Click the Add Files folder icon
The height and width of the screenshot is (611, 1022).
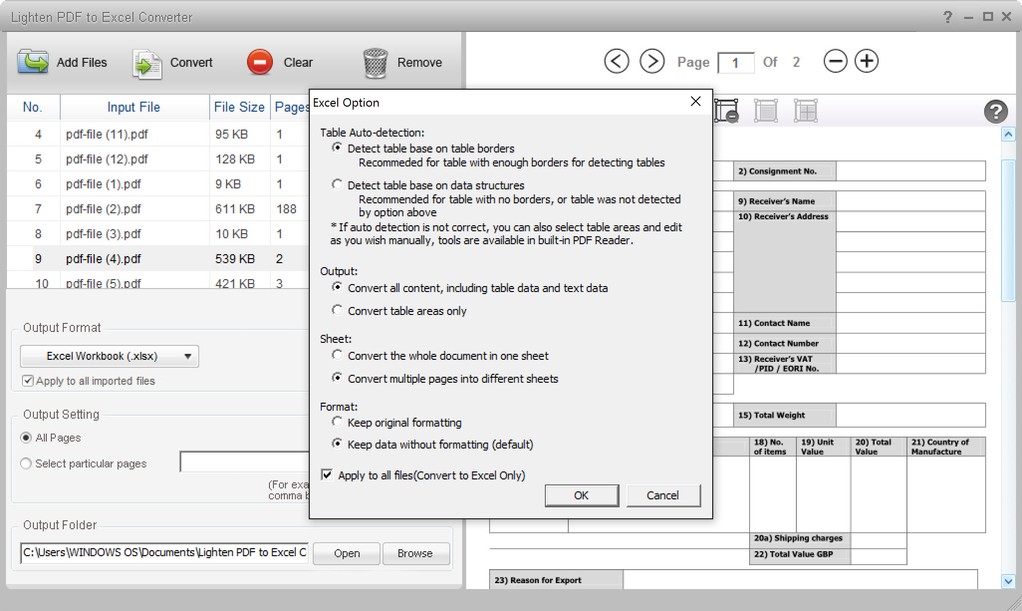tap(33, 63)
